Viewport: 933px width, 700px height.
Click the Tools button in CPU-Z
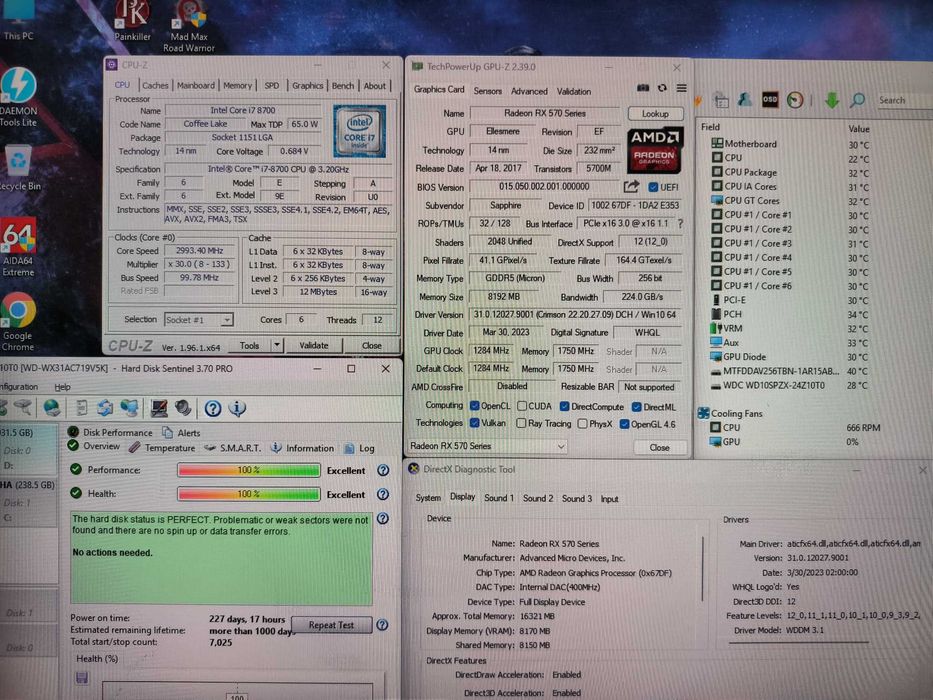click(x=249, y=345)
